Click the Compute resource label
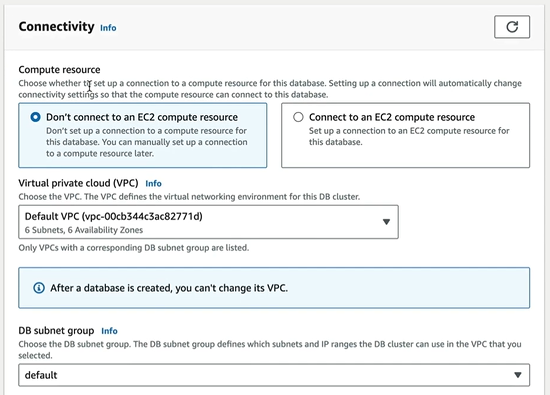This screenshot has width=550, height=395. click(59, 69)
